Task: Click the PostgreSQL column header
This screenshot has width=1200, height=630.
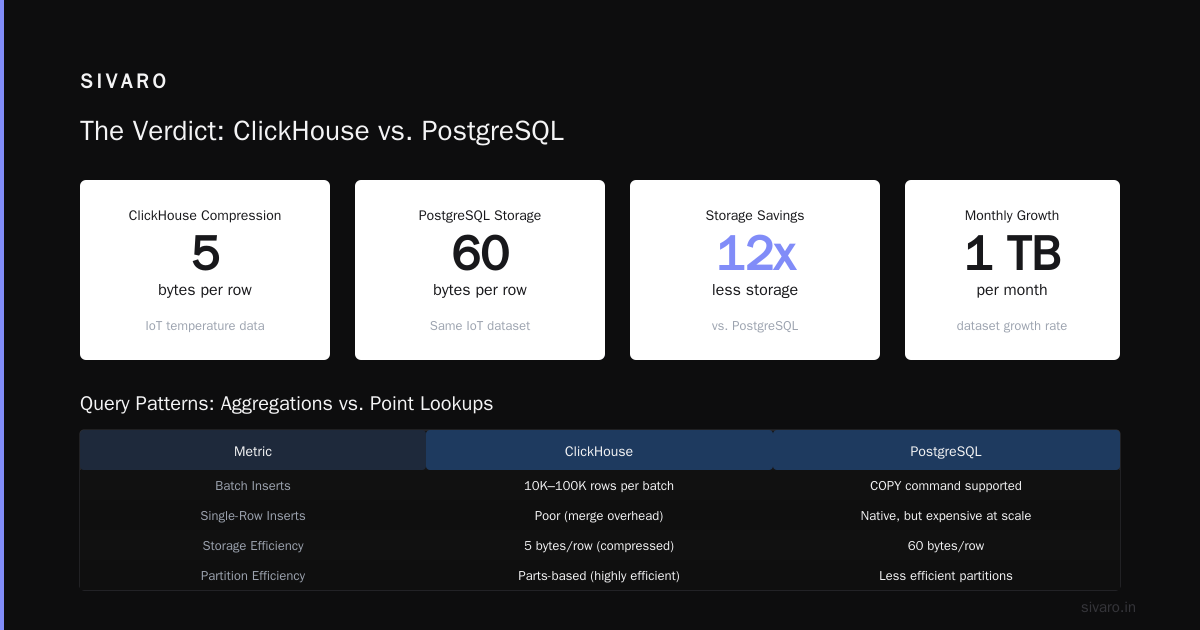Action: (946, 451)
